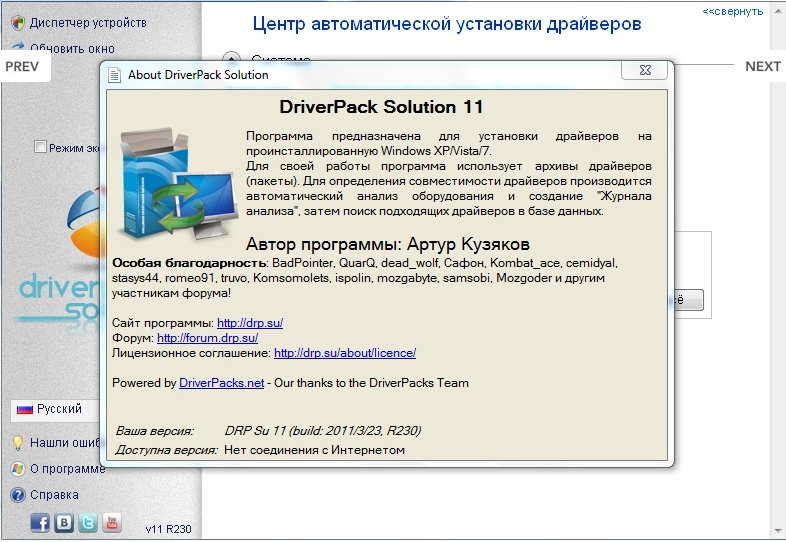Click the driver solution logo in sidebar
This screenshot has width=786, height=542.
point(59,261)
